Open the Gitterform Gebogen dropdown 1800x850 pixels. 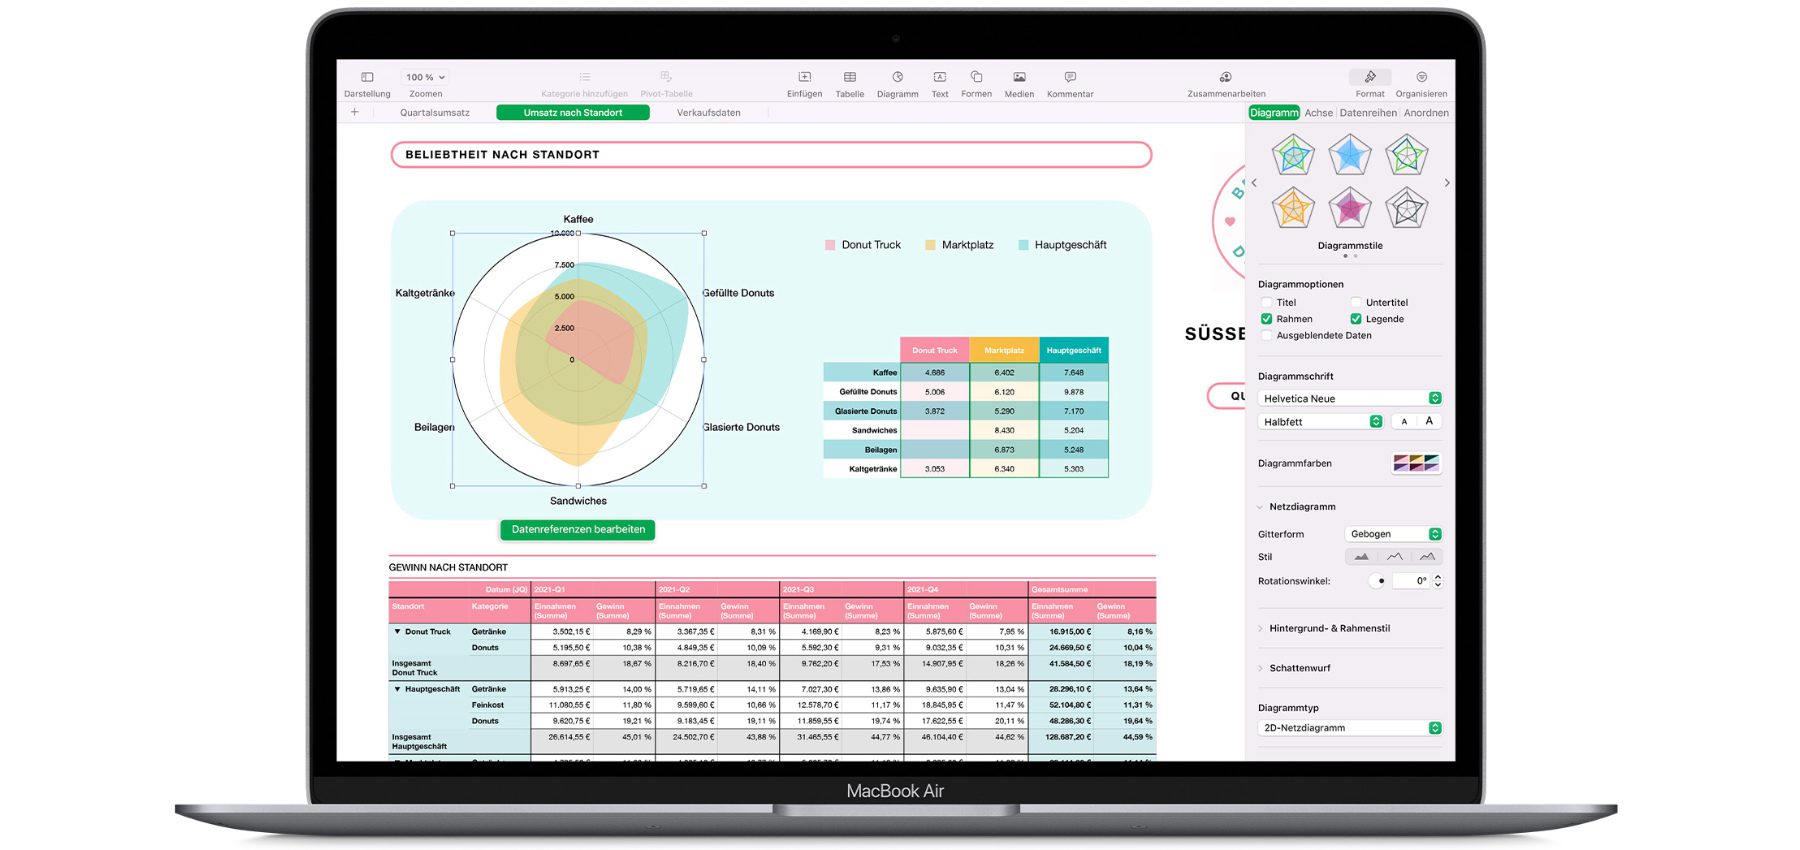pos(1393,534)
